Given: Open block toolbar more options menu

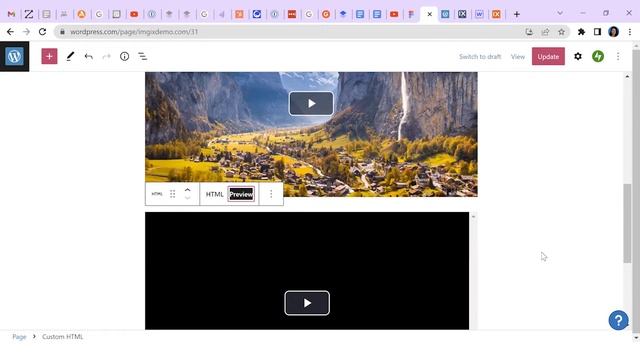Looking at the screenshot, I should pyautogui.click(x=271, y=194).
